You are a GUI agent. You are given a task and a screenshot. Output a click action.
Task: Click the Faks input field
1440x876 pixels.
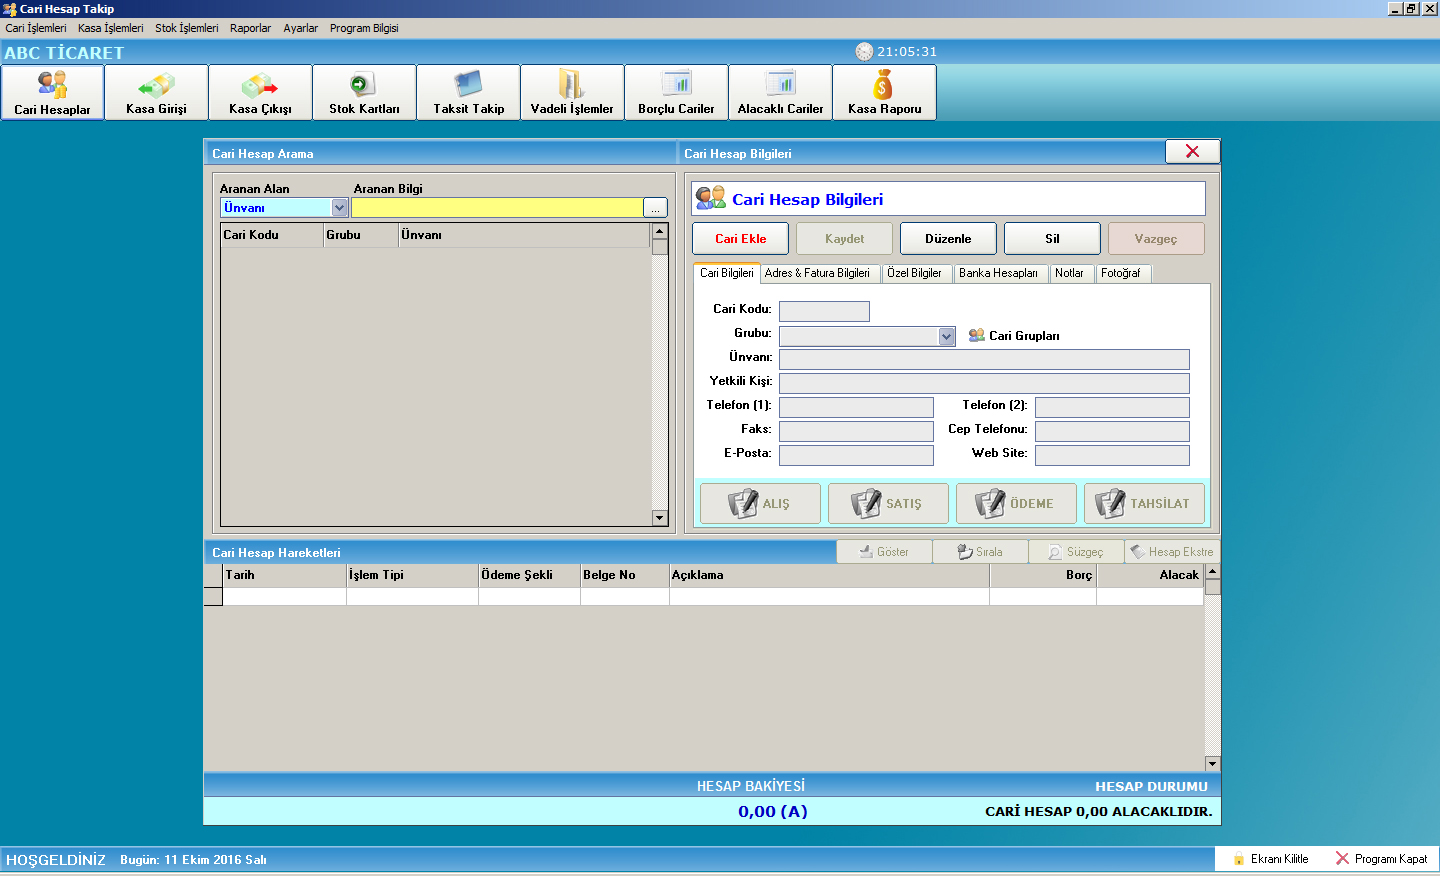856,431
